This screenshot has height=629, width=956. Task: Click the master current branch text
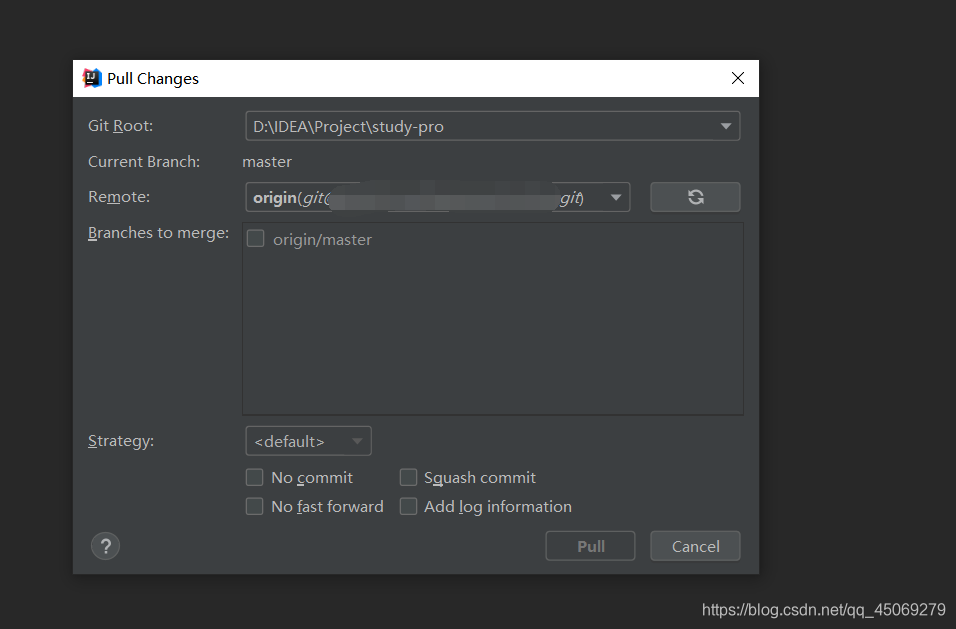pos(267,162)
